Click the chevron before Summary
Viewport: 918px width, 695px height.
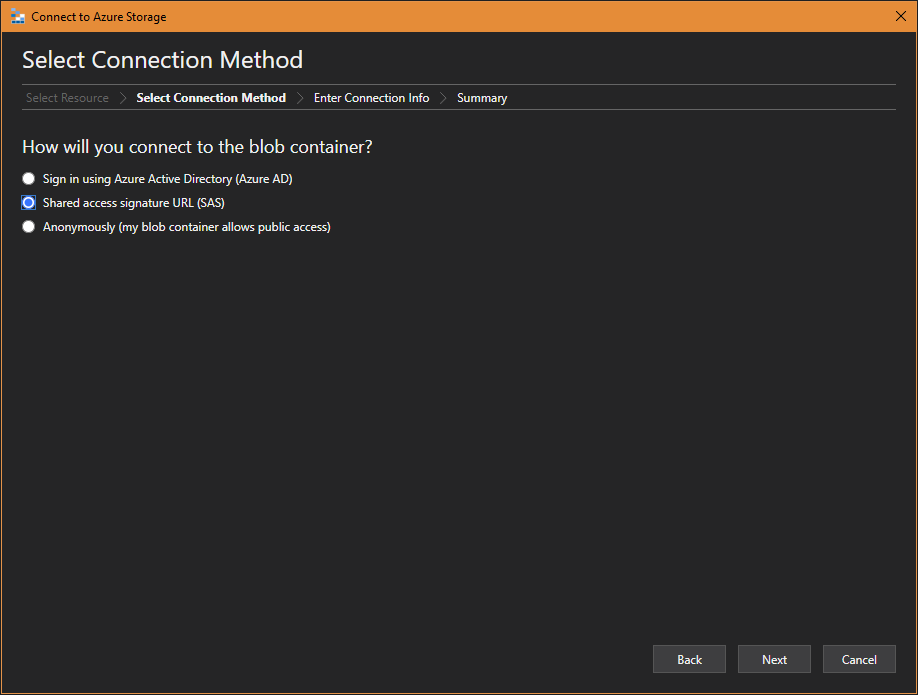[443, 98]
